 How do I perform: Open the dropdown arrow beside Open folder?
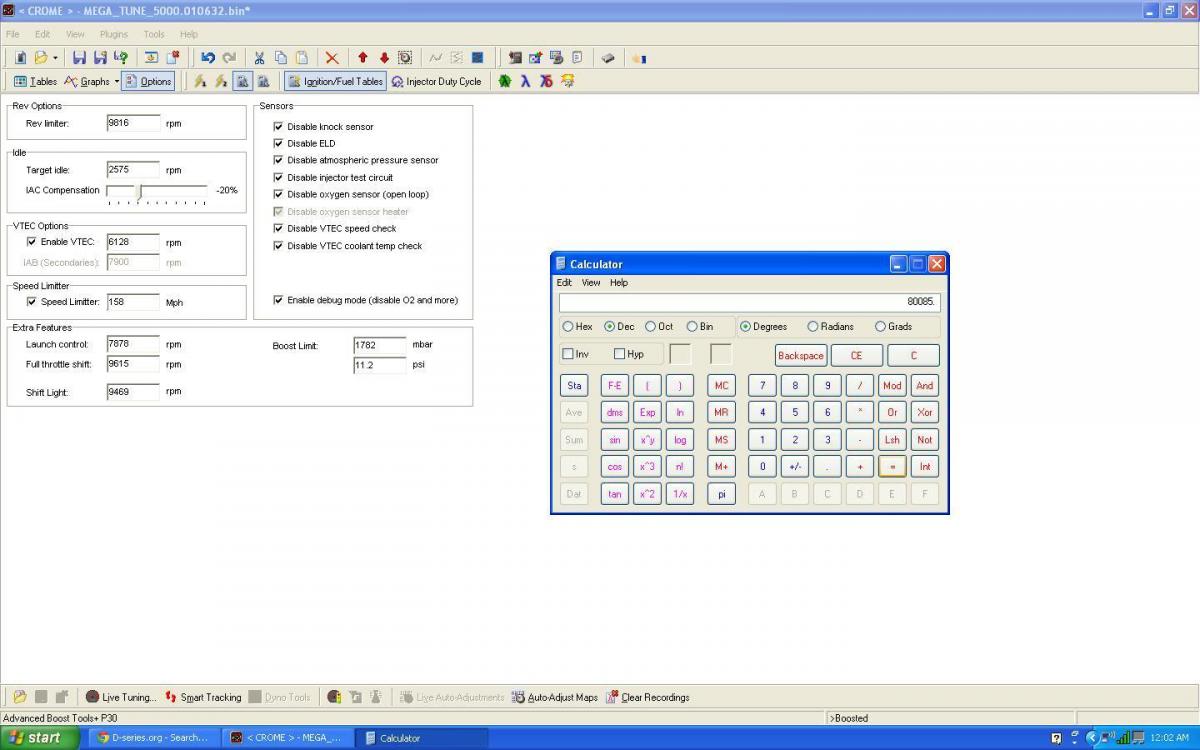pos(55,58)
